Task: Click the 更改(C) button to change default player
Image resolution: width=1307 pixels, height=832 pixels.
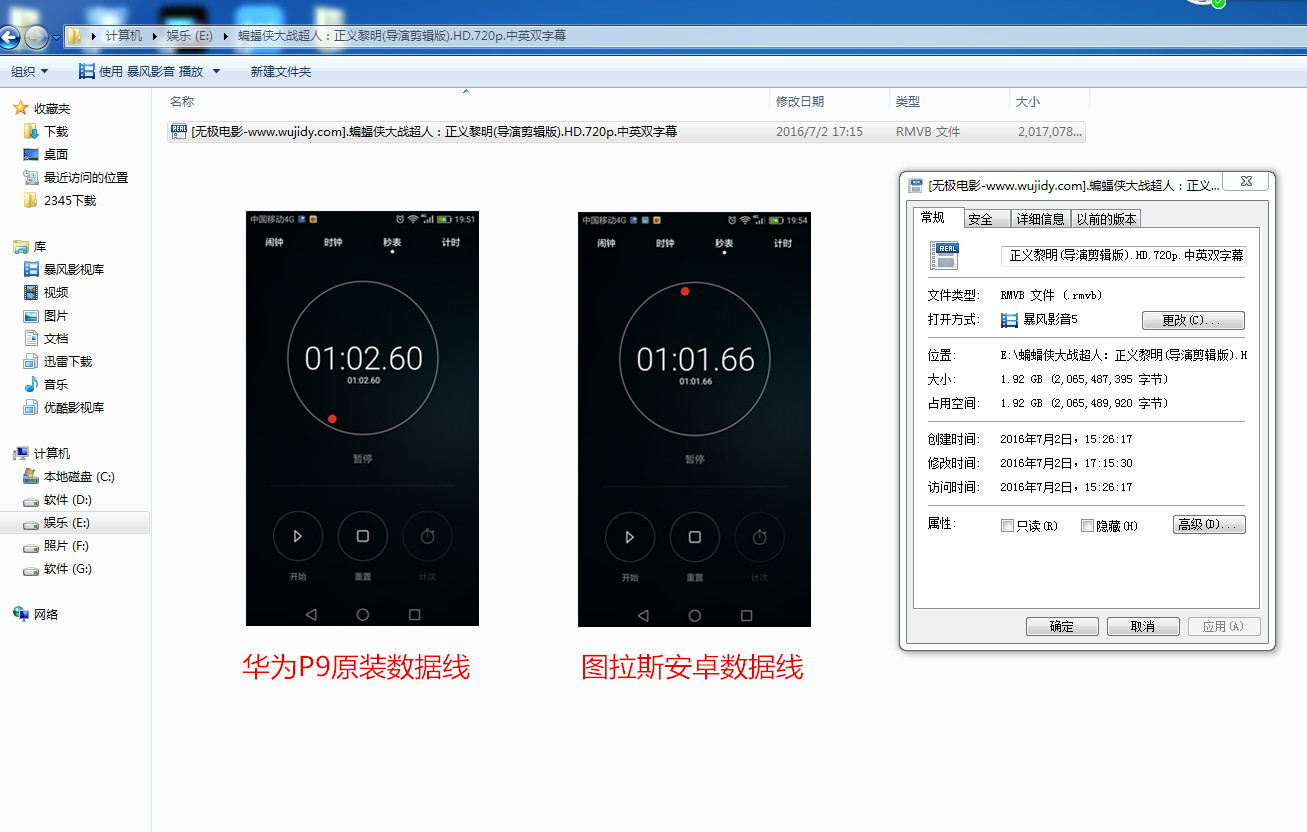Action: (1193, 320)
